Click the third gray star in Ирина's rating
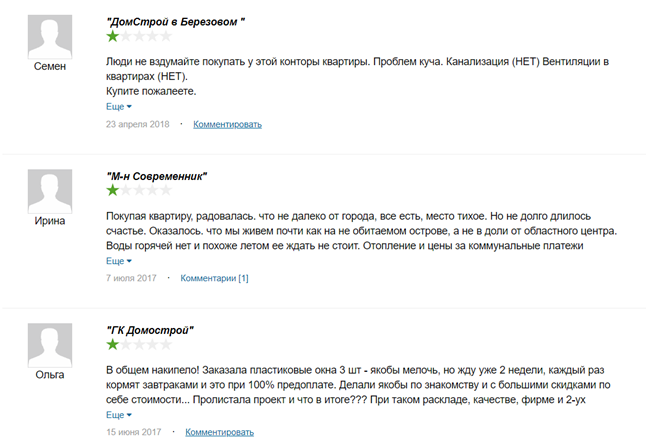Screen dimensions: 646x447 [139, 190]
